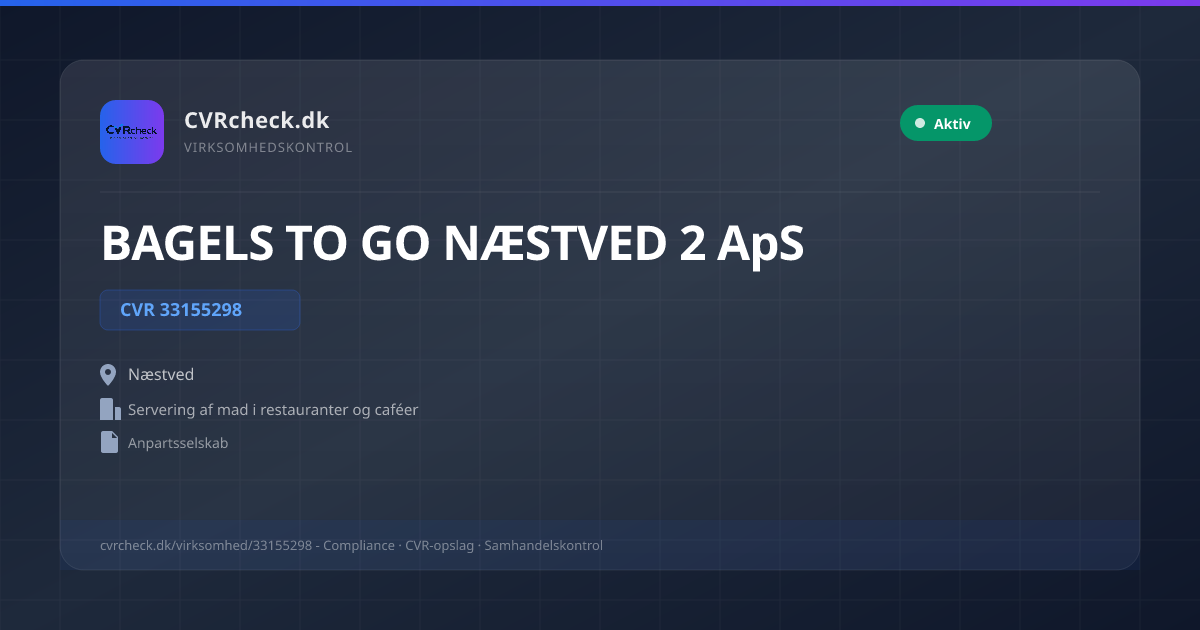Click the CVRcheck.dk site name

pos(256,120)
